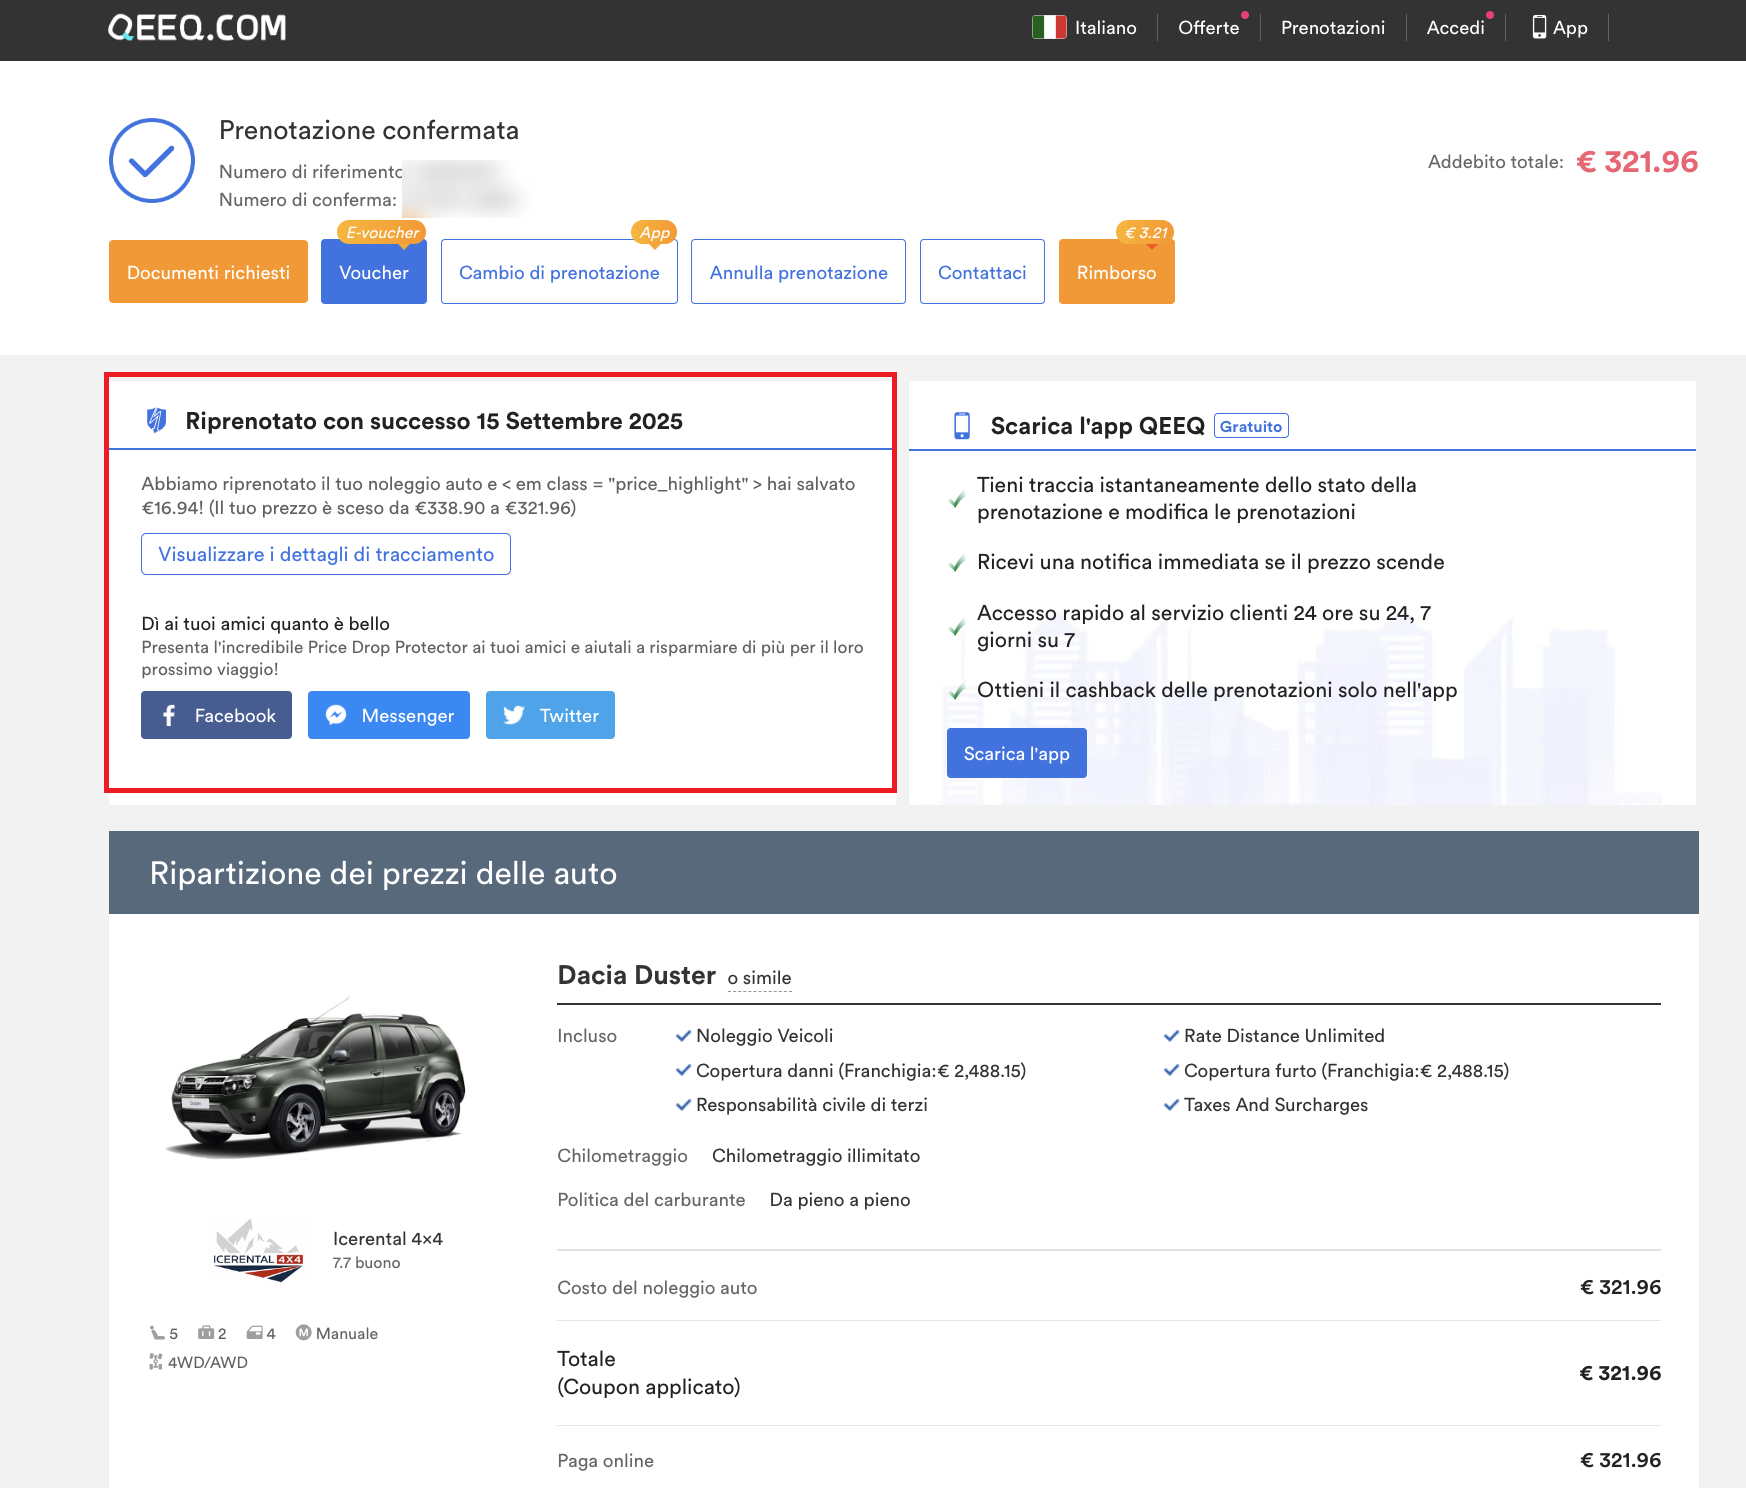The width and height of the screenshot is (1746, 1488).
Task: Click the QEEQ.COM logo
Action: tap(197, 27)
